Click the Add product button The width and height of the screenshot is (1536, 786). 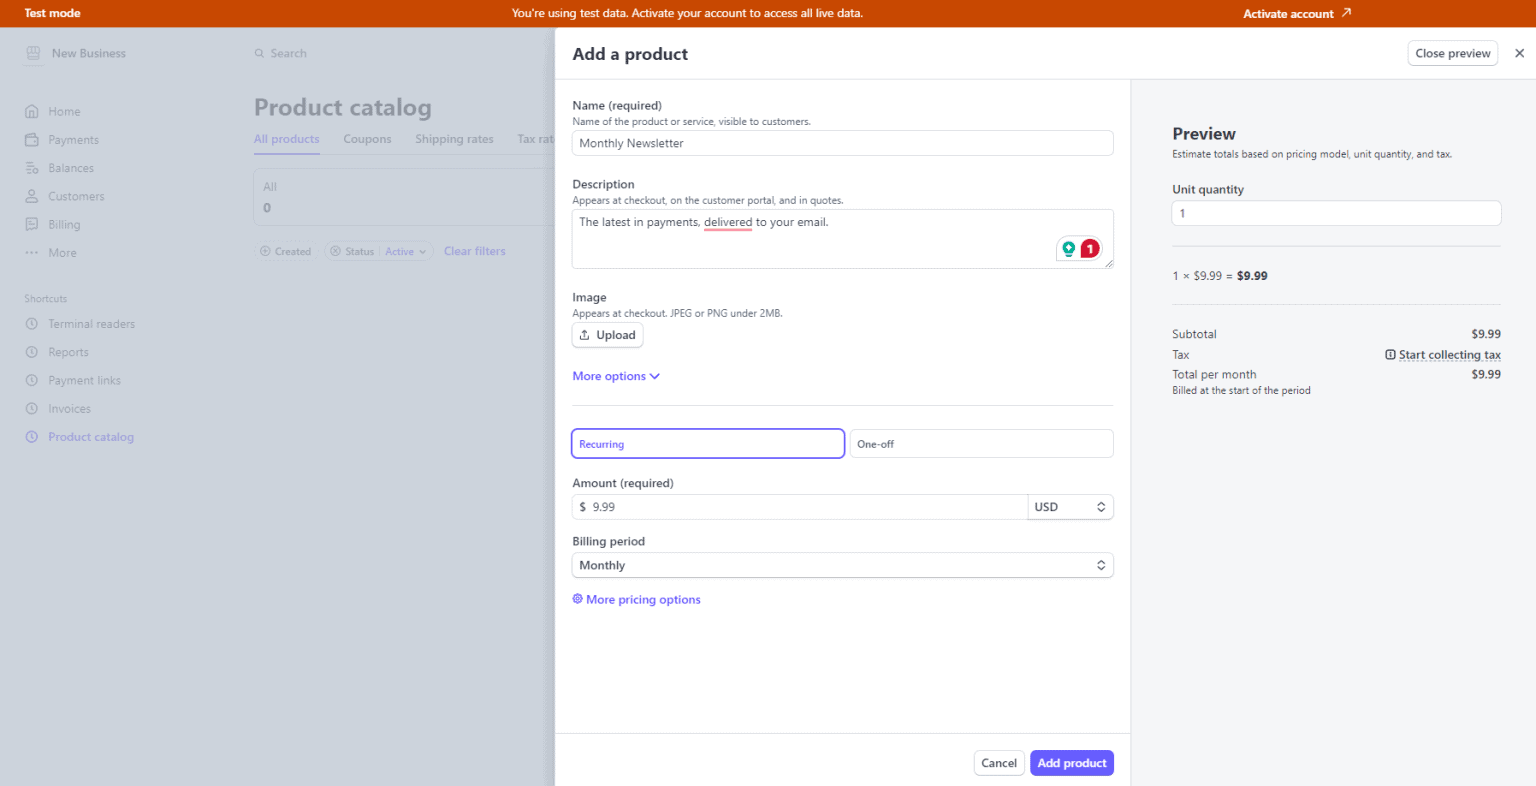(1071, 762)
